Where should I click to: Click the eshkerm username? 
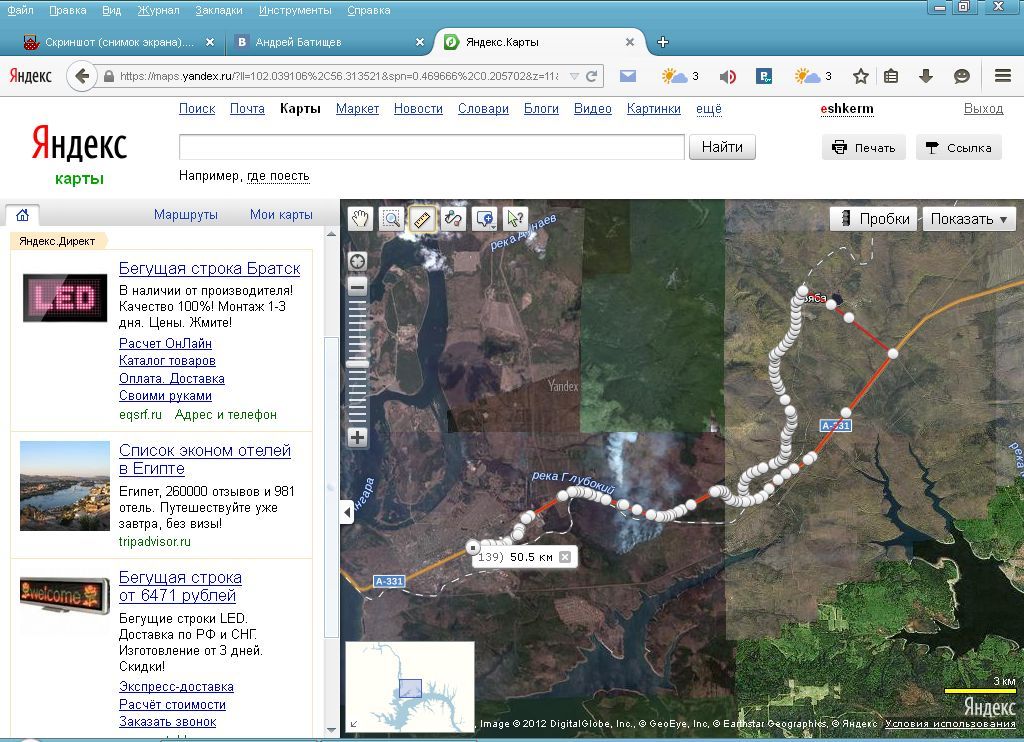847,109
